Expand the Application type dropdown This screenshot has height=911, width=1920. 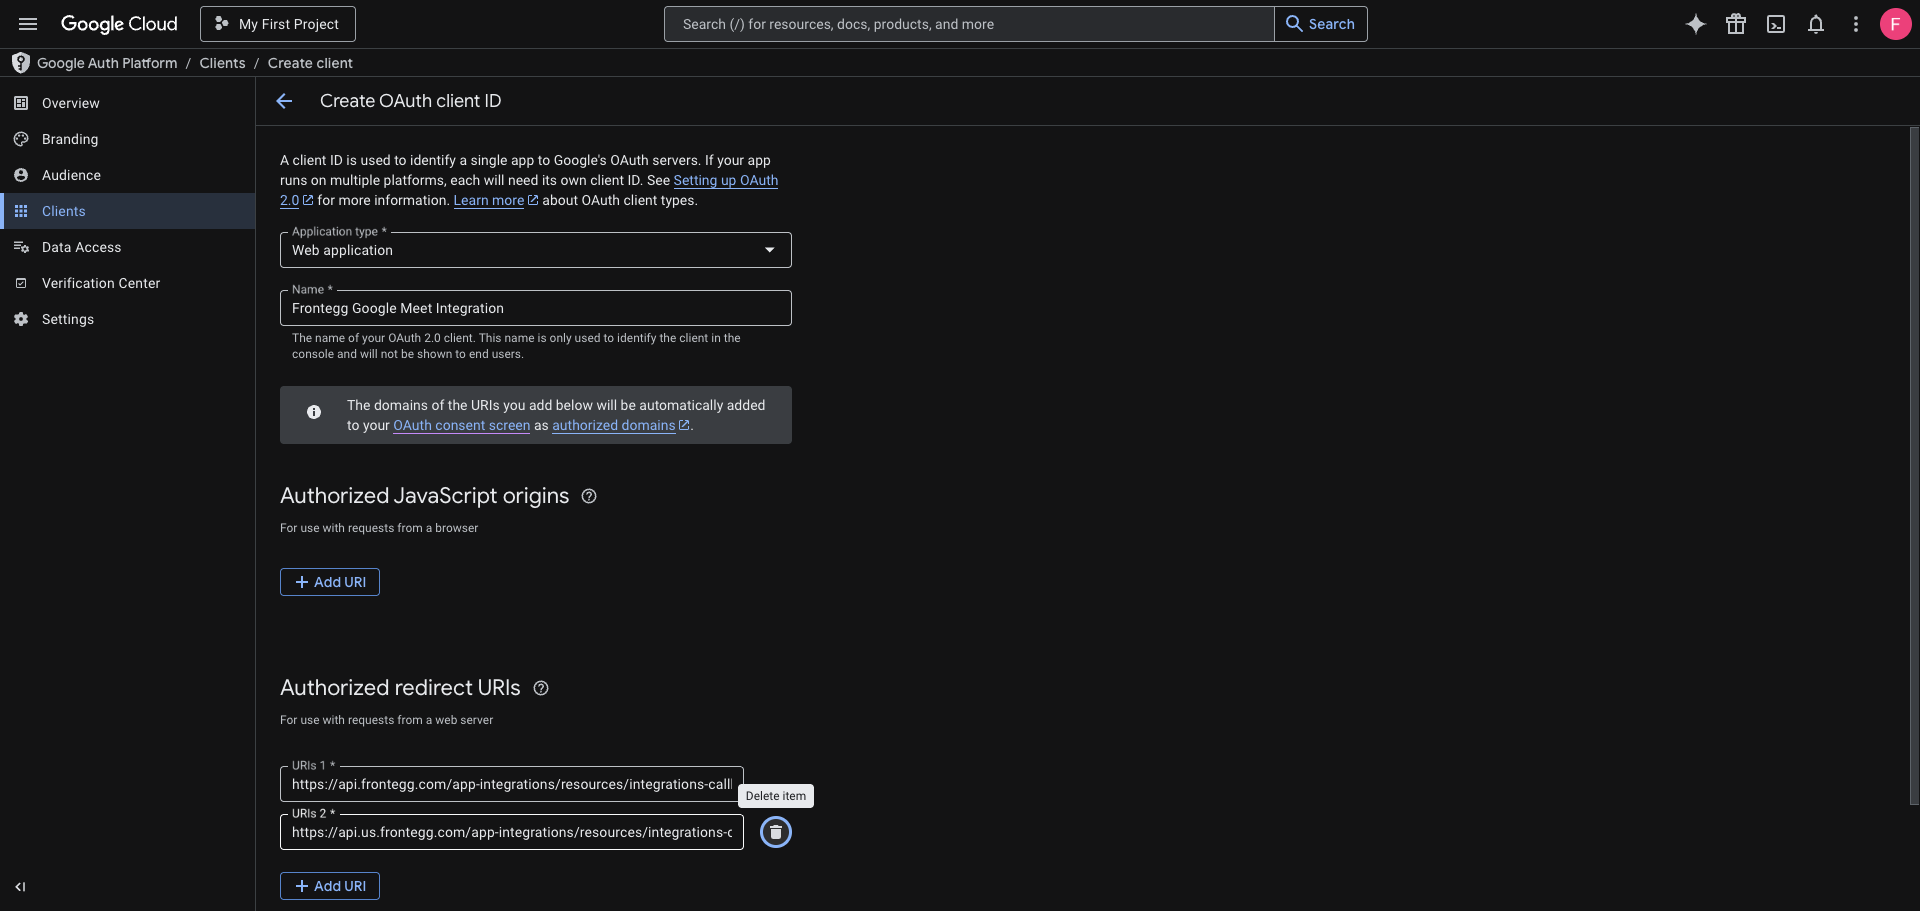(536, 250)
